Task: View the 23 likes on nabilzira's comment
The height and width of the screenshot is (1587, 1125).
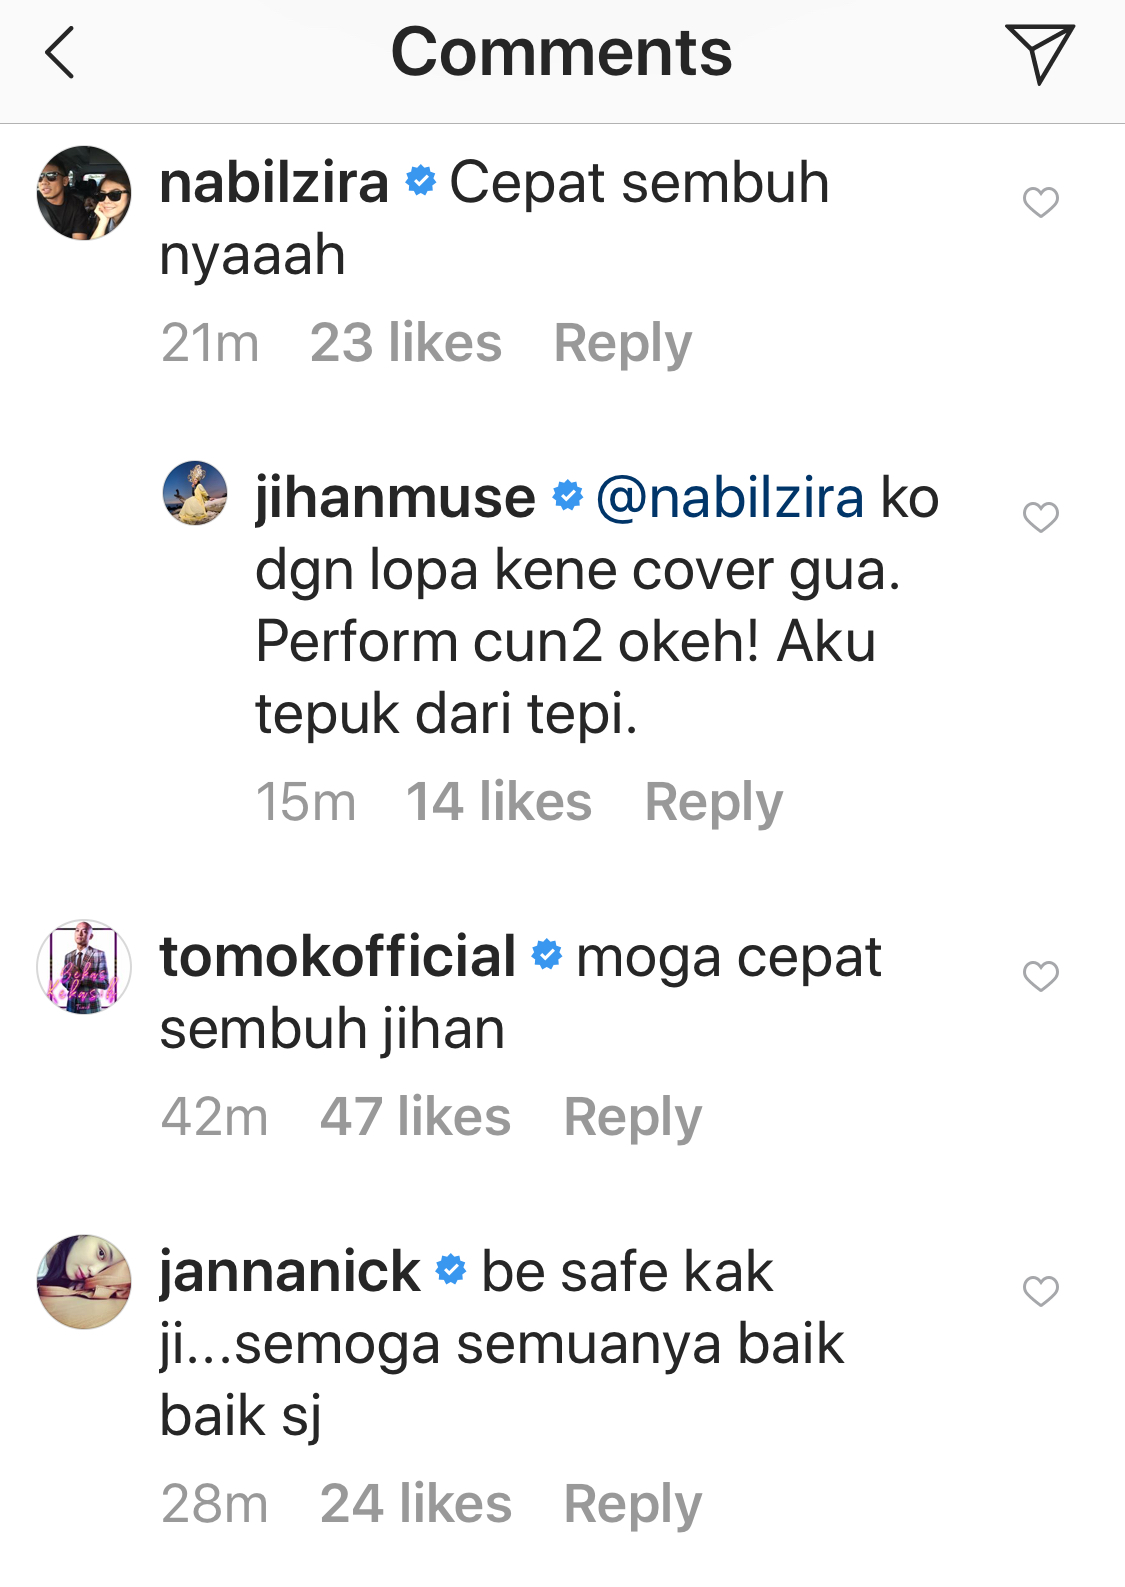Action: tap(405, 344)
